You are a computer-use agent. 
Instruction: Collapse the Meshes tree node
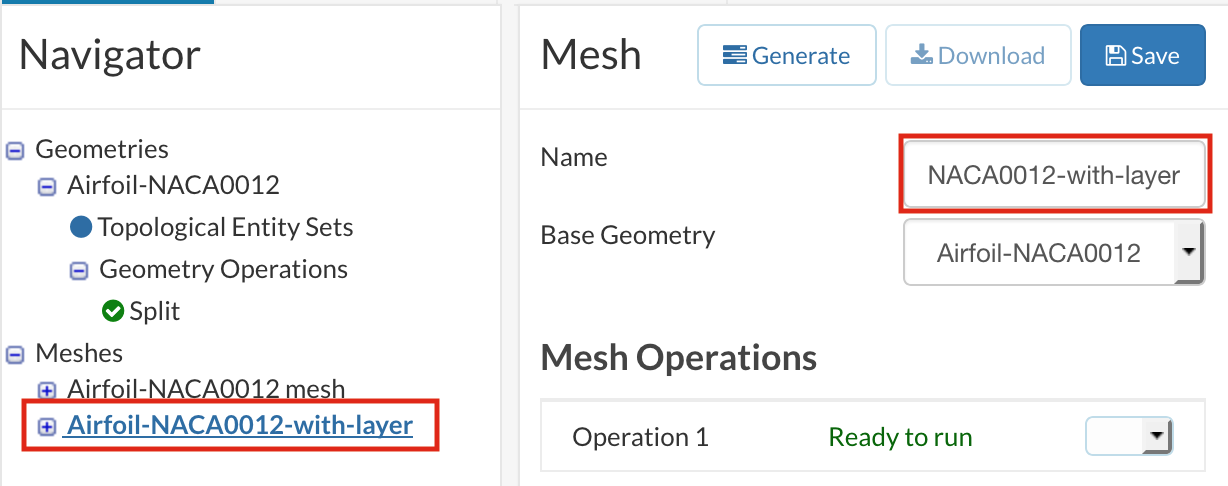(15, 355)
